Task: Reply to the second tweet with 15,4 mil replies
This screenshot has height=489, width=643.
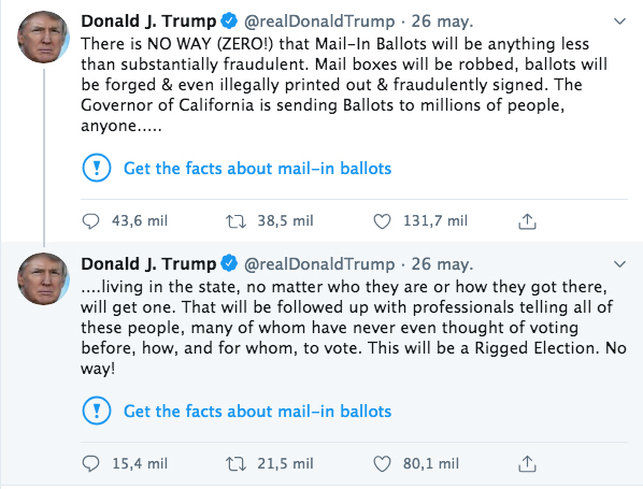Action: click(x=92, y=464)
